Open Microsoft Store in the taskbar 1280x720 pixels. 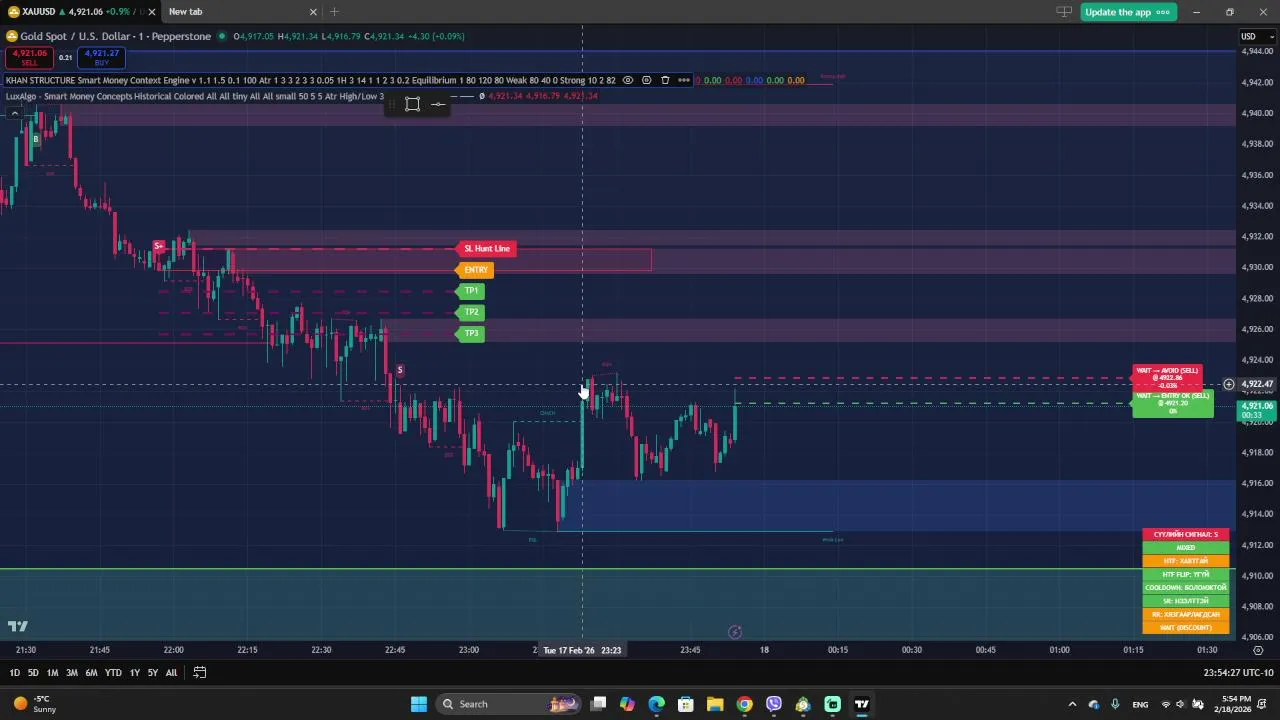point(686,704)
